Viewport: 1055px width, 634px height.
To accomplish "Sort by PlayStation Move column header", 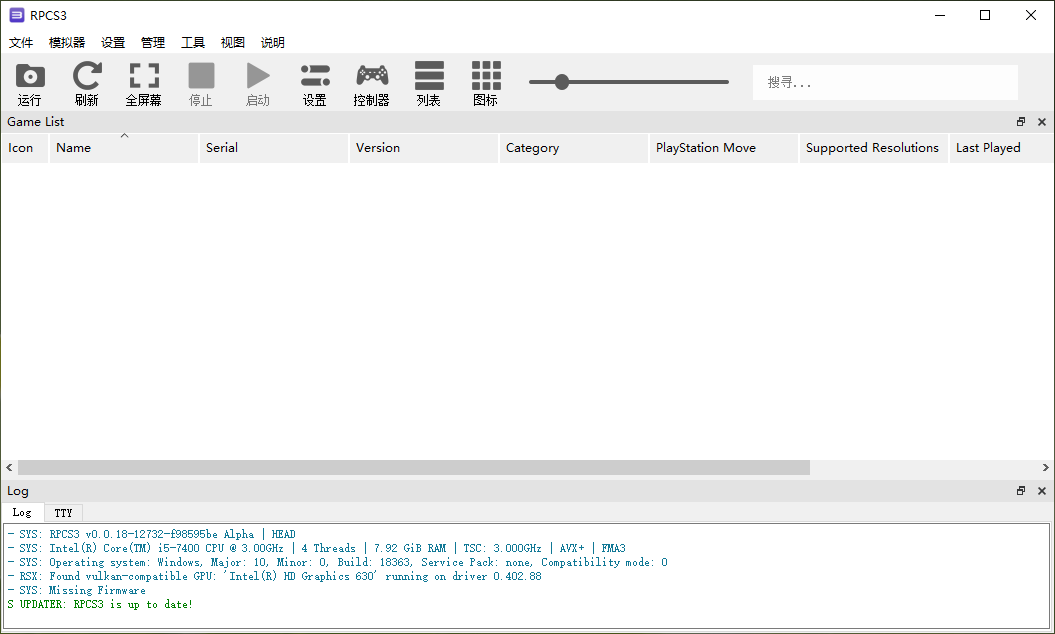I will (x=724, y=148).
